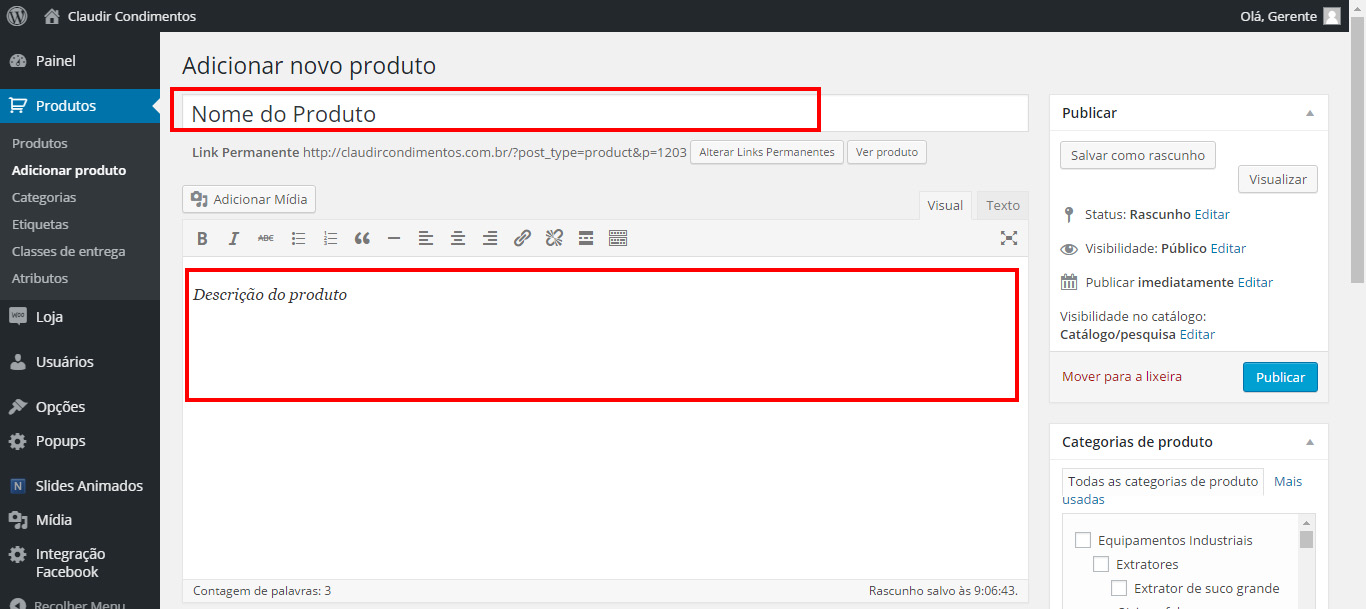This screenshot has width=1366, height=609.
Task: Collapse the Publicar panel
Action: tap(1309, 114)
